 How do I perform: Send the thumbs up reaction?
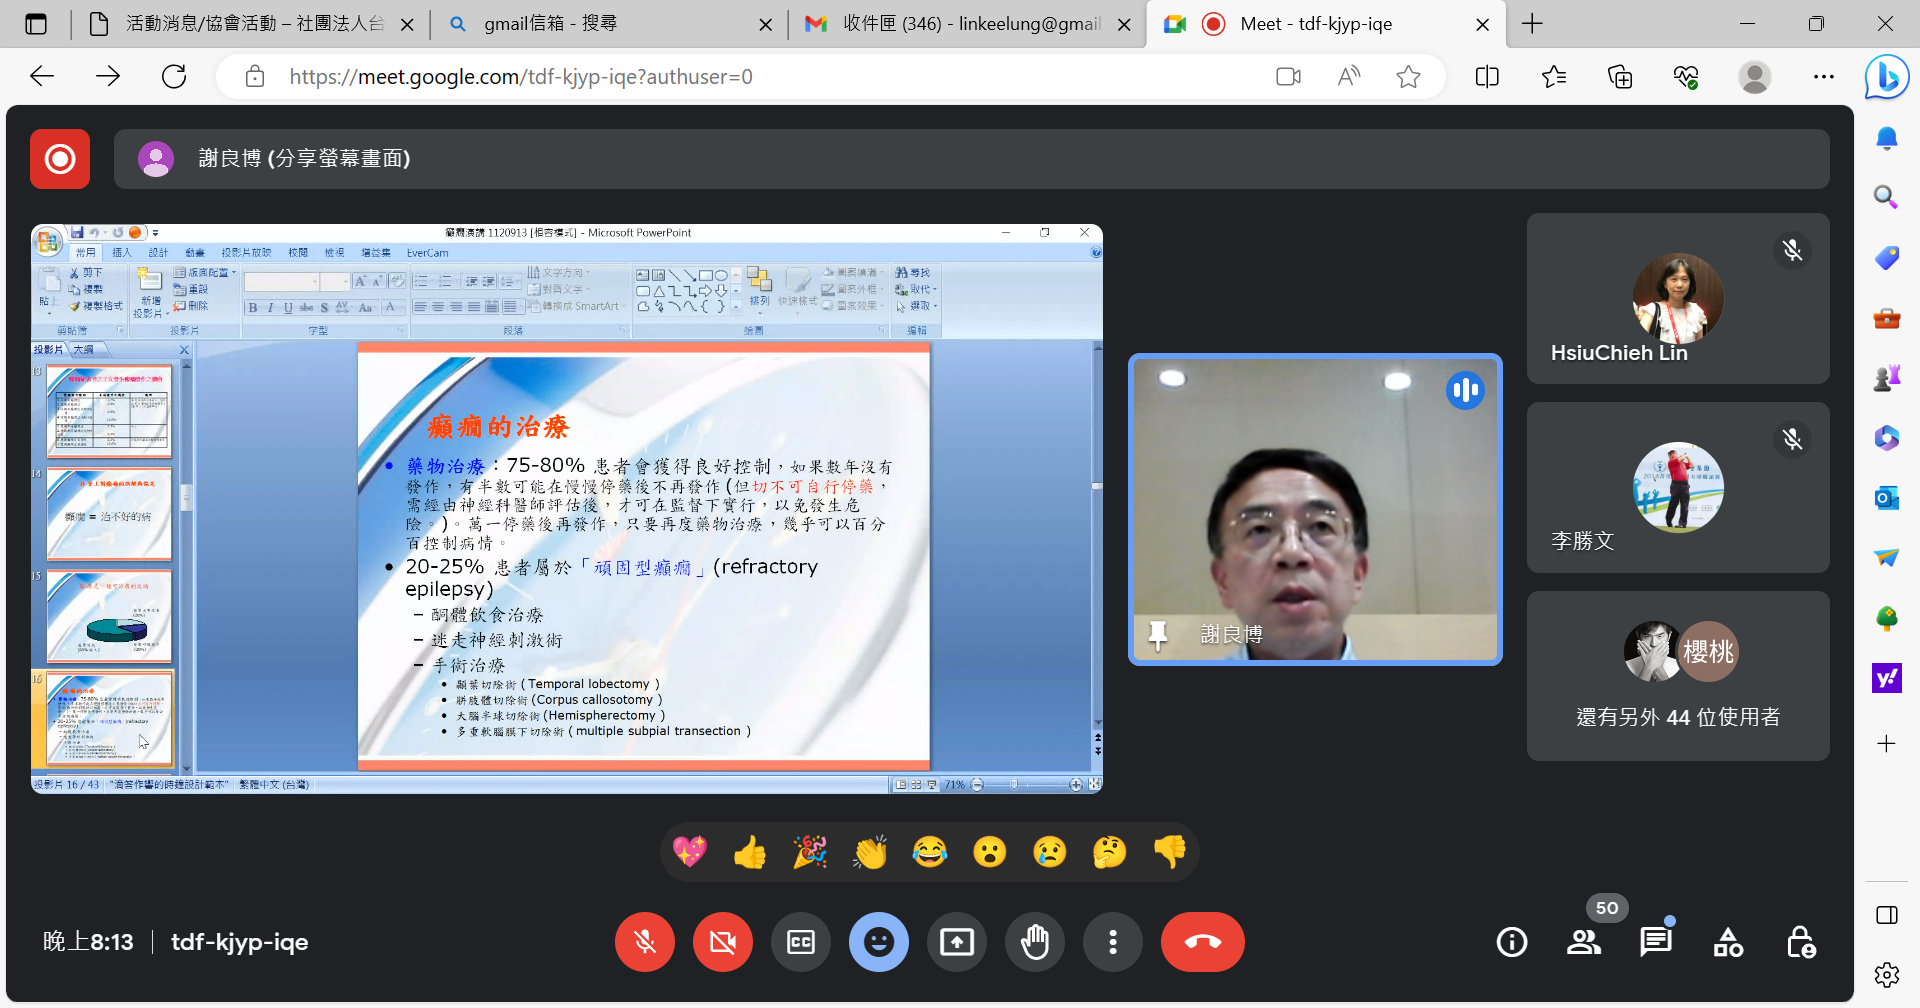coord(750,852)
